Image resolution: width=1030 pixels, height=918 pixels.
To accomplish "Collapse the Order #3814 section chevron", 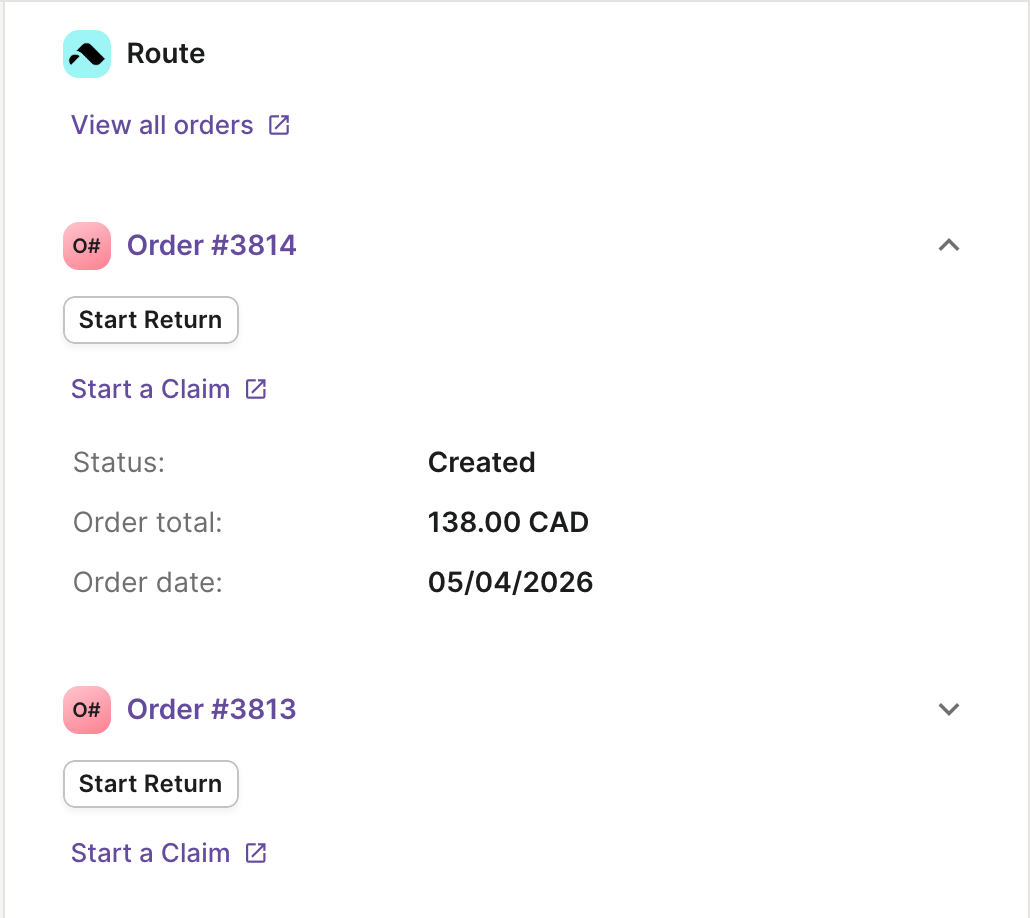I will click(x=949, y=245).
